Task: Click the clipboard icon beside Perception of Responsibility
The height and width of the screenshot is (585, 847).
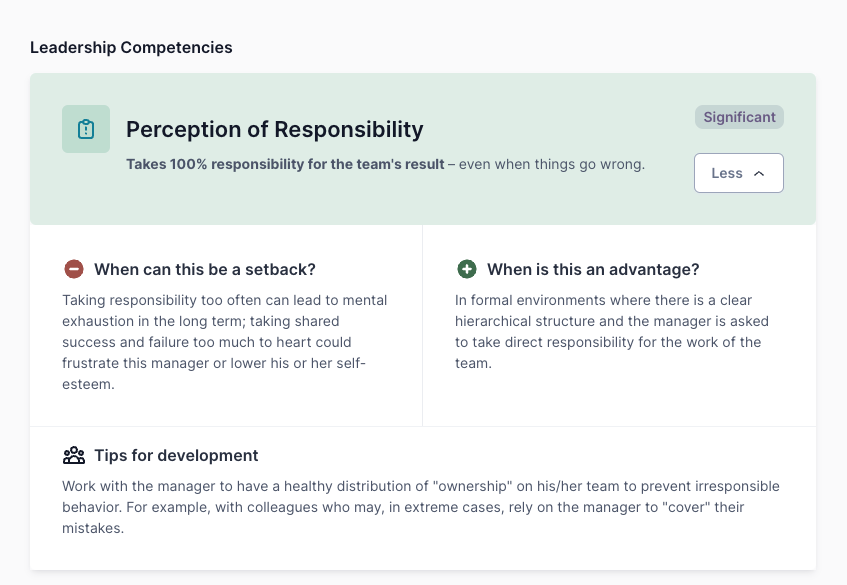Action: (x=86, y=129)
